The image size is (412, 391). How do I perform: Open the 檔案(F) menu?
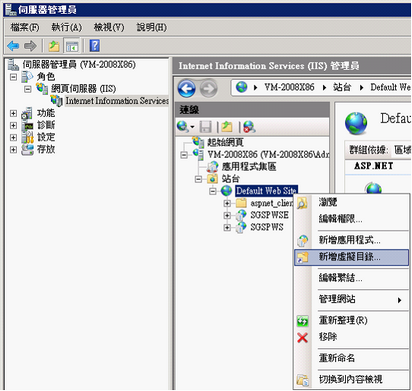[x=24, y=27]
